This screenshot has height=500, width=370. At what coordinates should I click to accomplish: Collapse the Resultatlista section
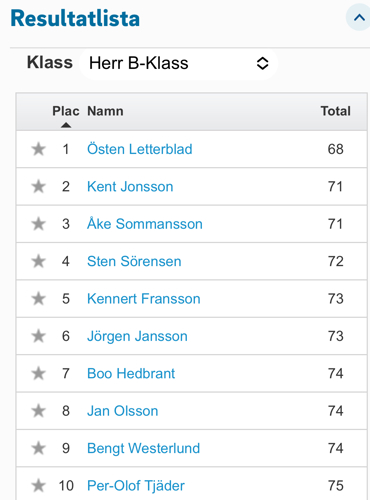pyautogui.click(x=359, y=17)
